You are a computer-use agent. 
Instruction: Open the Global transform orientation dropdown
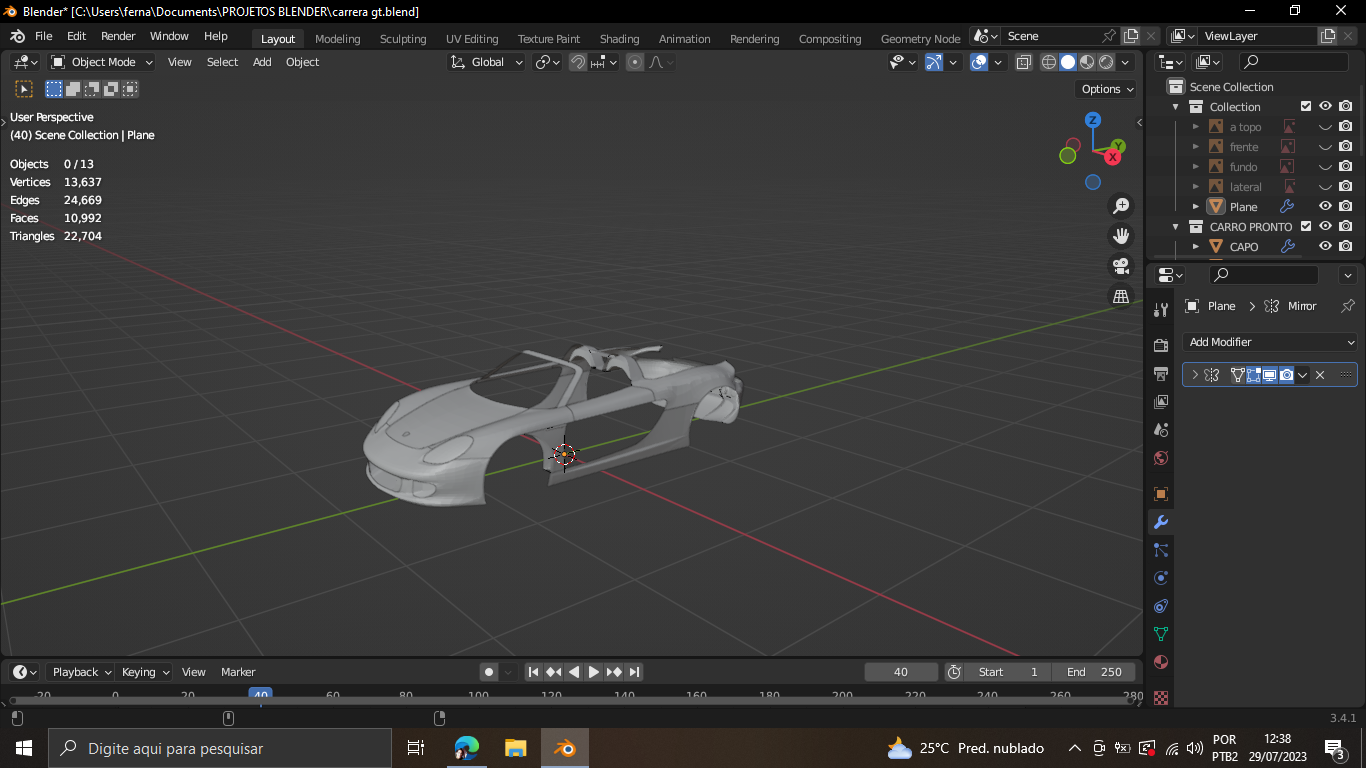pos(487,62)
